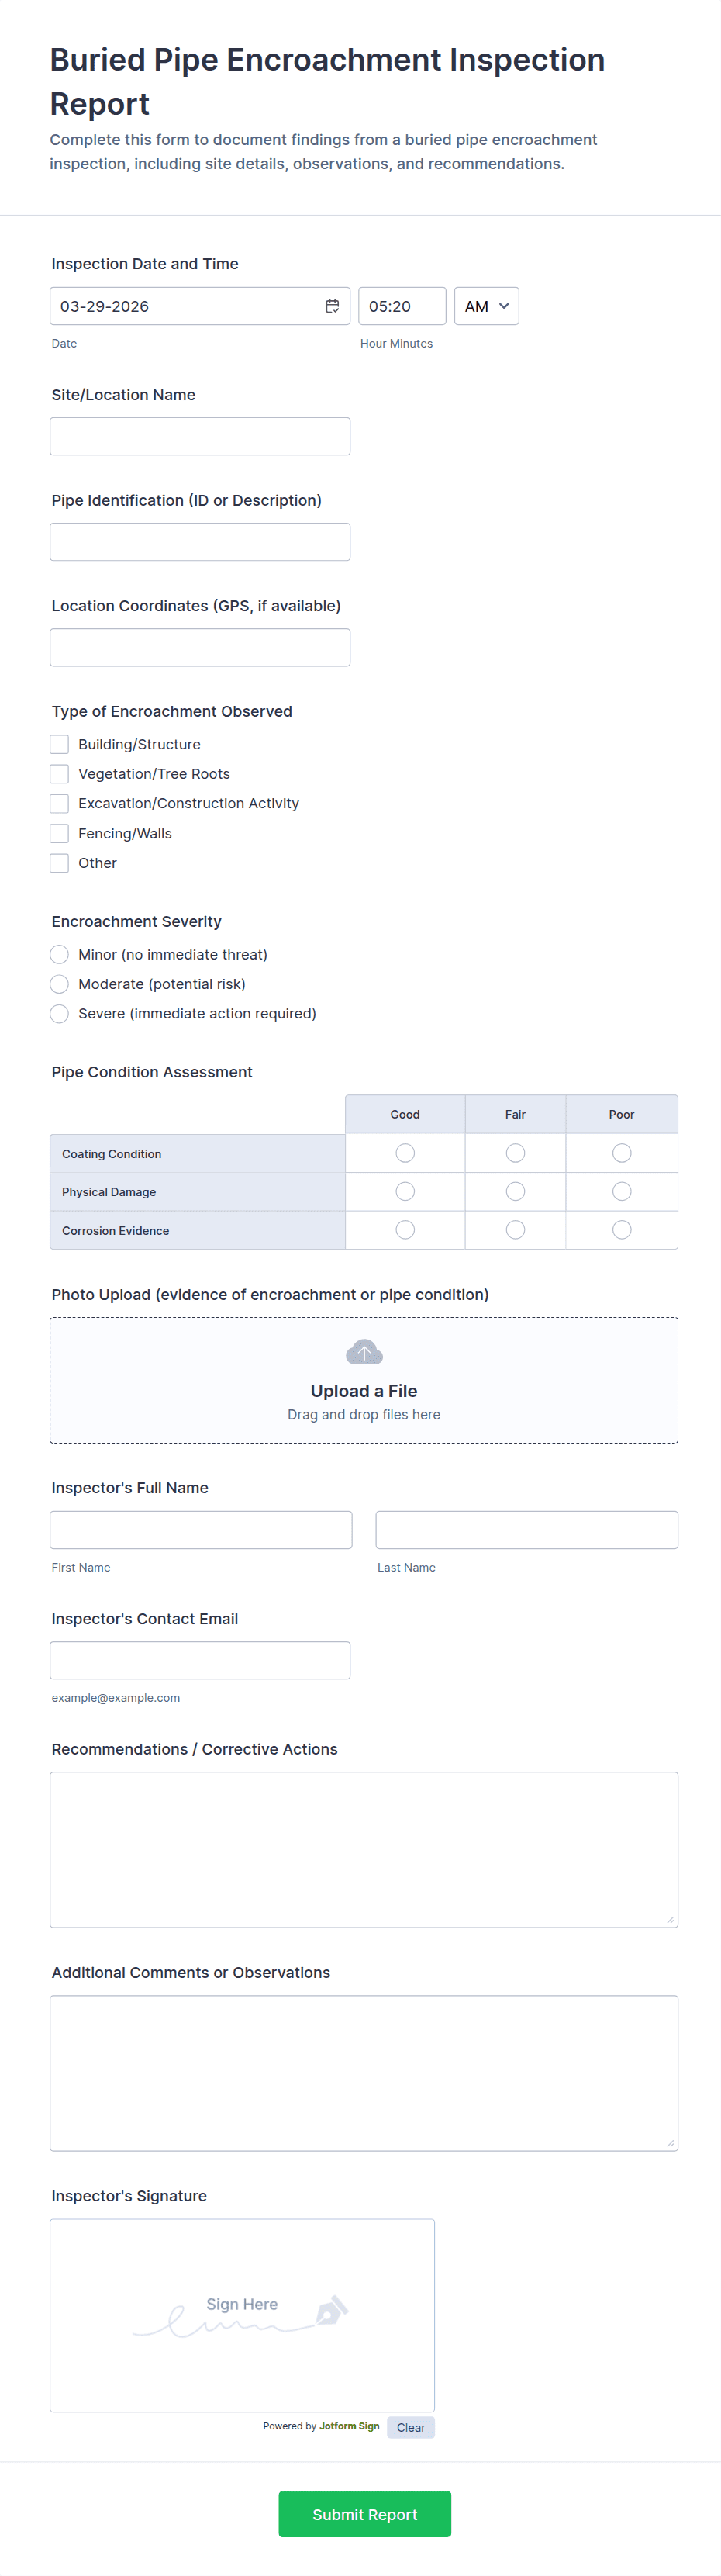Click the signature pen icon

tap(331, 2309)
